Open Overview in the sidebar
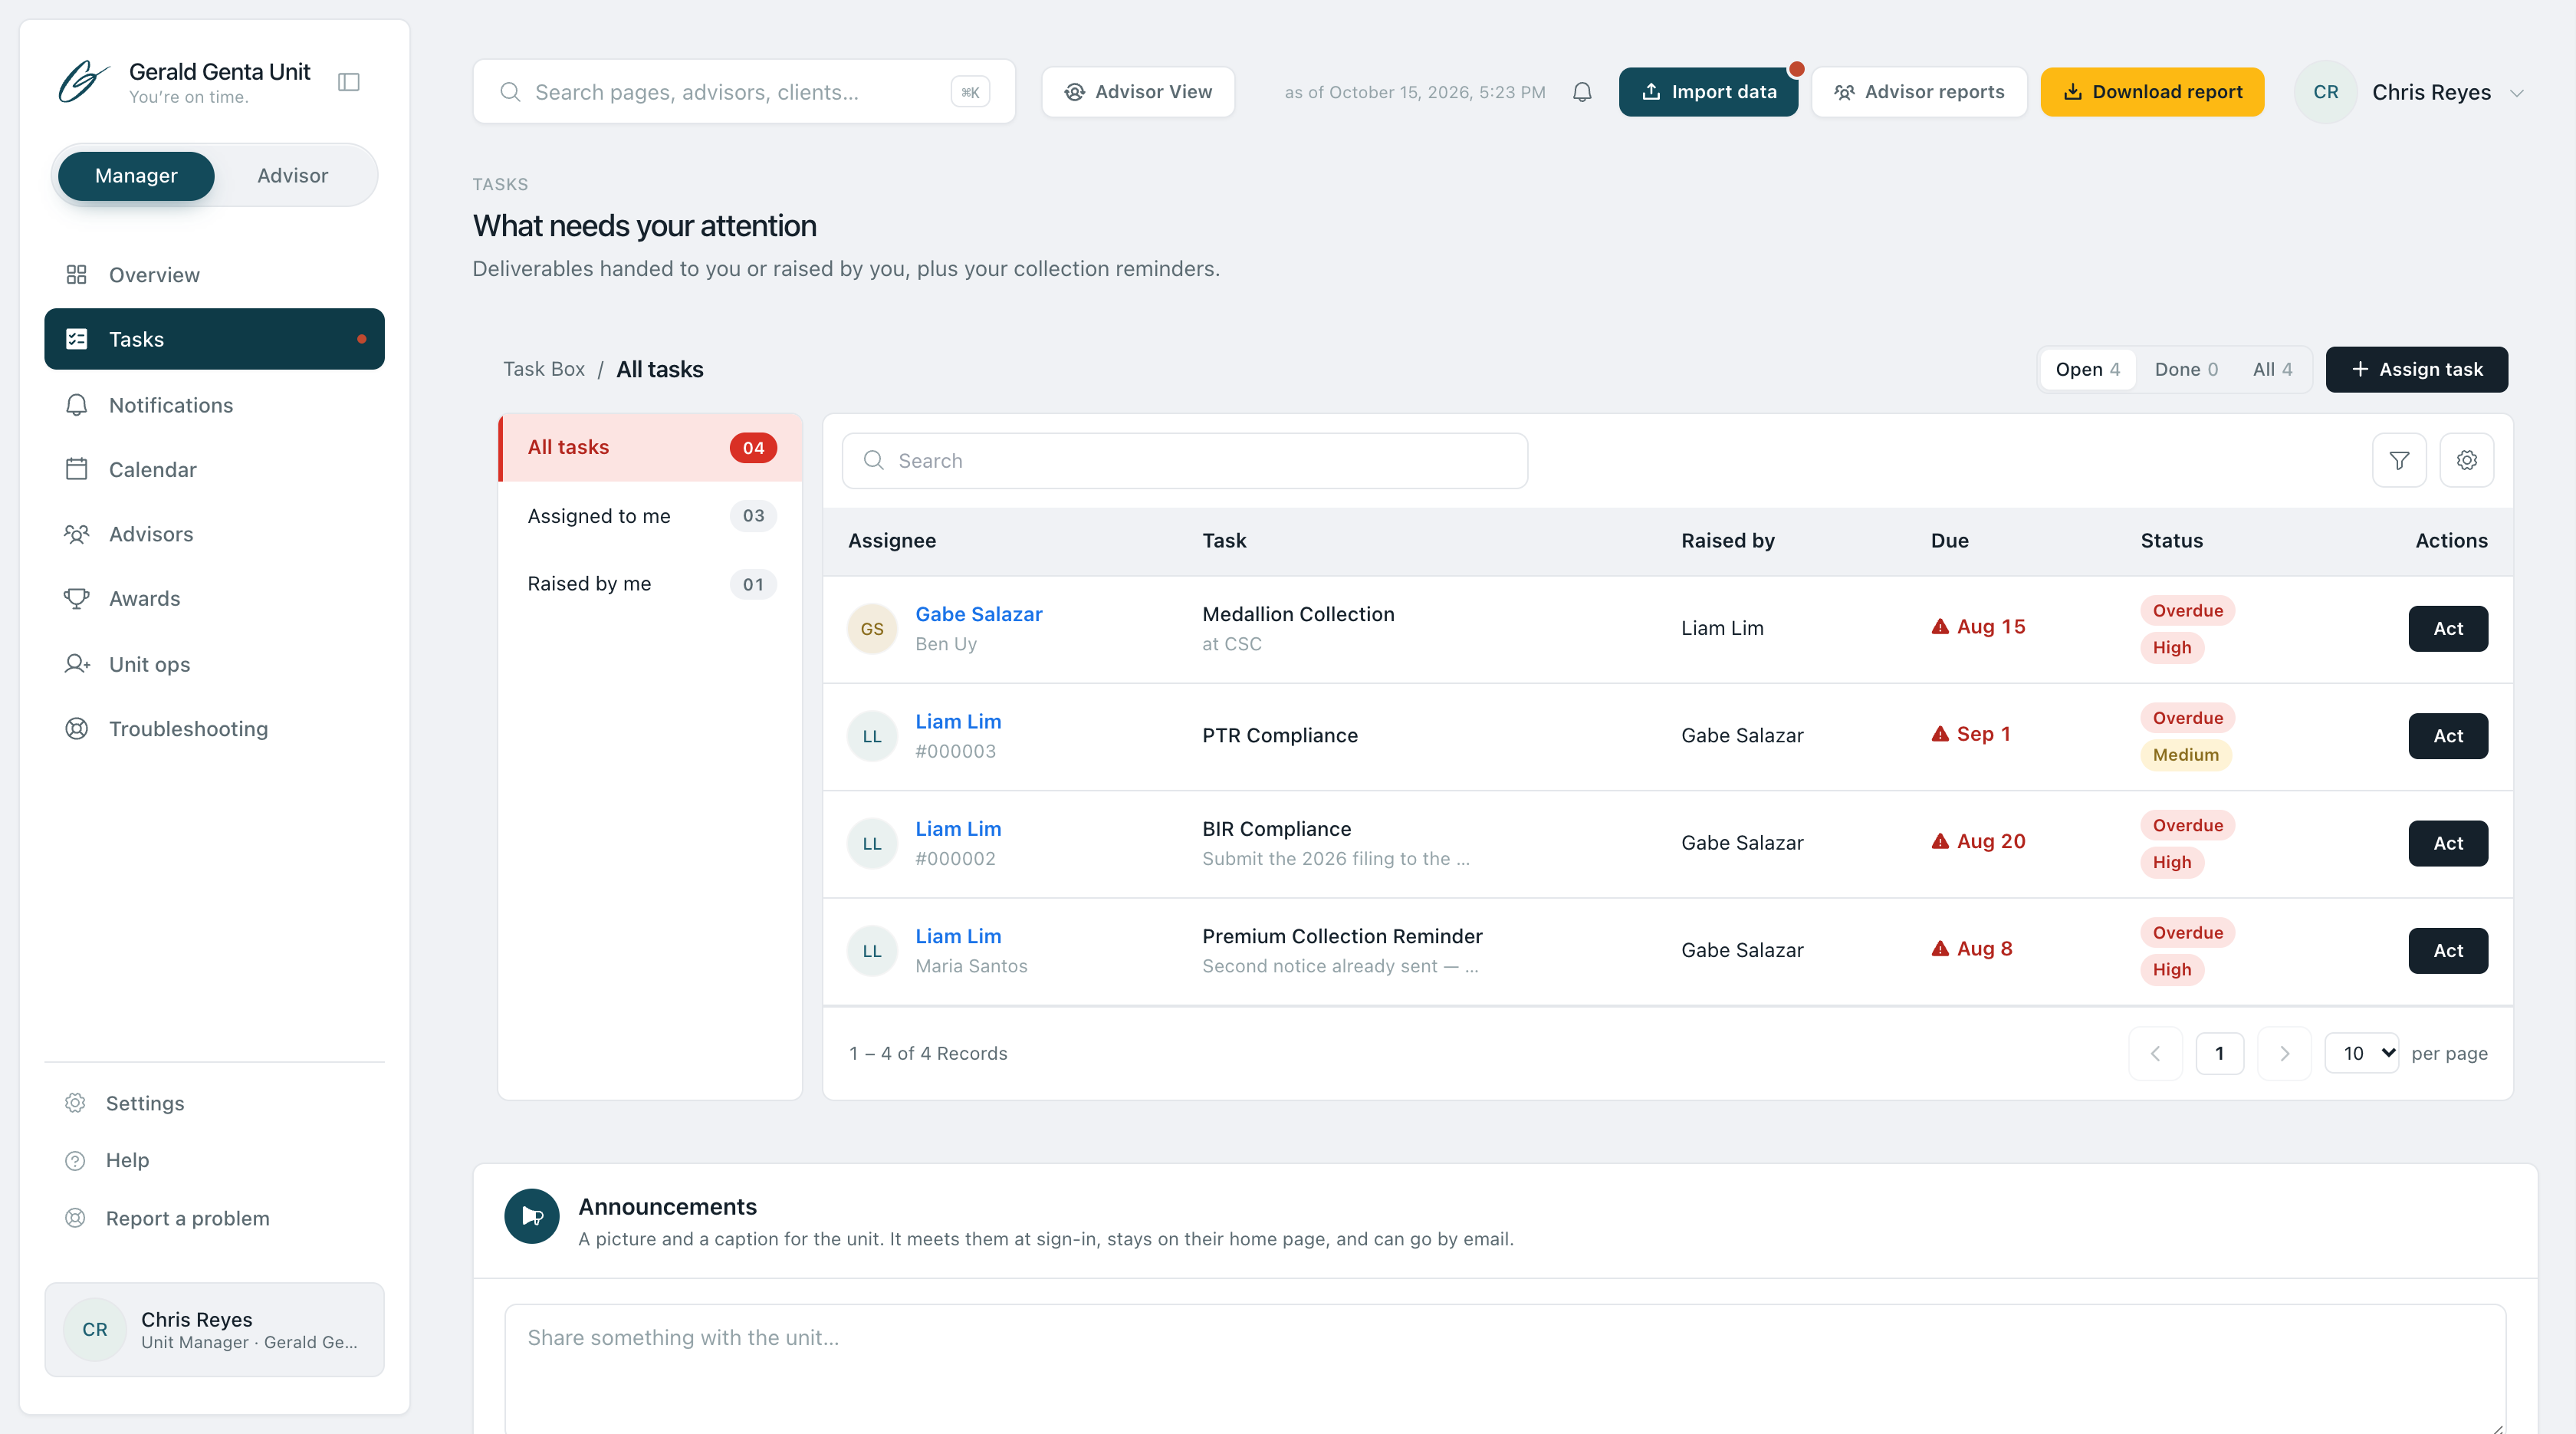This screenshot has width=2576, height=1434. click(x=214, y=275)
